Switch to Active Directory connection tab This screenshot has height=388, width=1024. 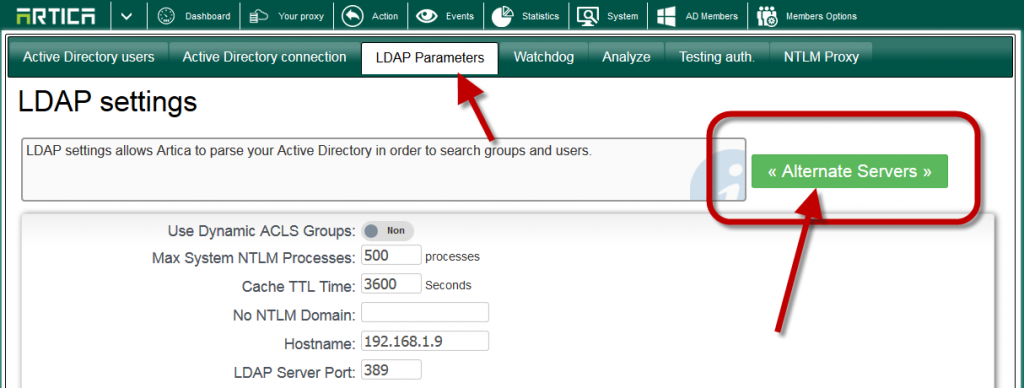click(x=264, y=57)
